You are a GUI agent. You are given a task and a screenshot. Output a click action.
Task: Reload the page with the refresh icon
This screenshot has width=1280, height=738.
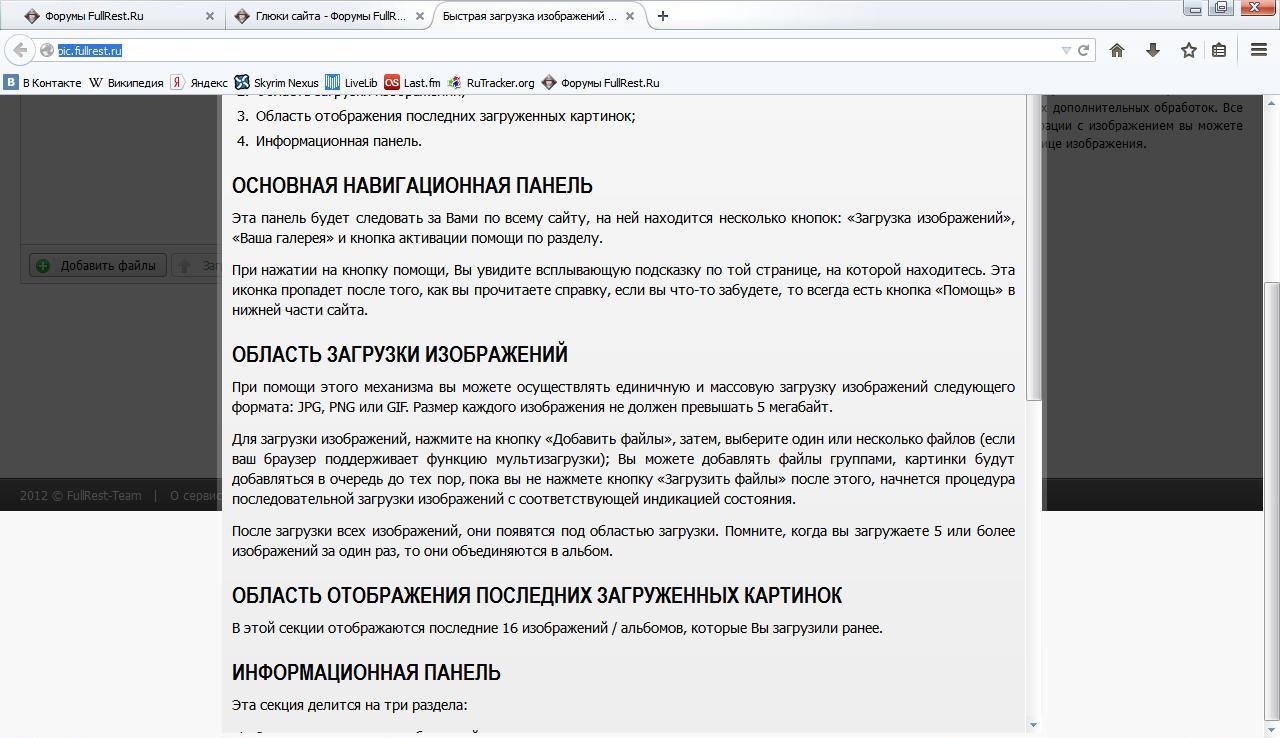[x=1083, y=50]
